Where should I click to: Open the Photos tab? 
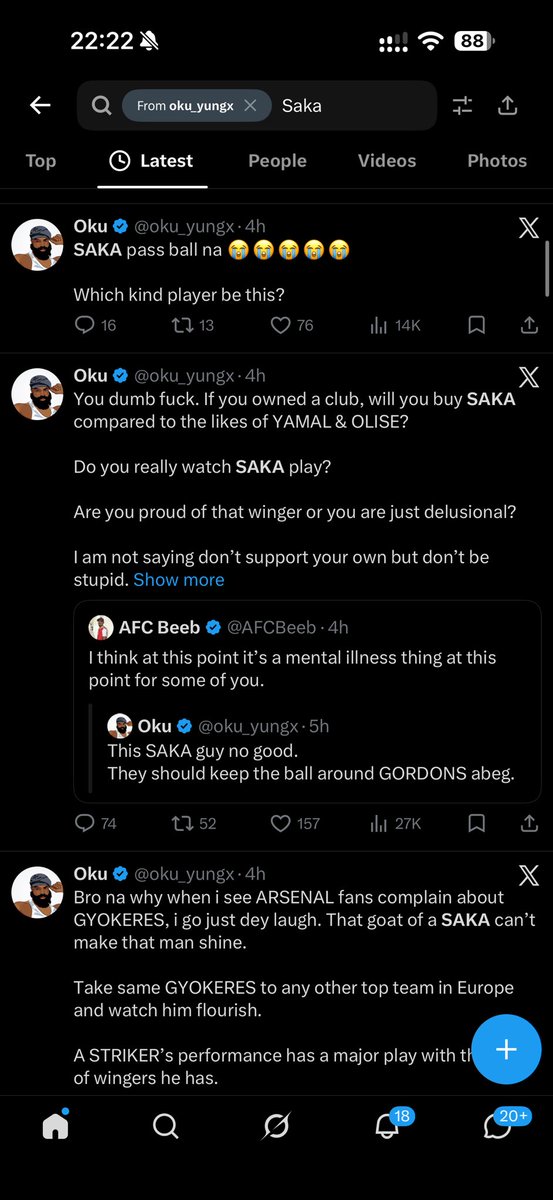click(497, 160)
